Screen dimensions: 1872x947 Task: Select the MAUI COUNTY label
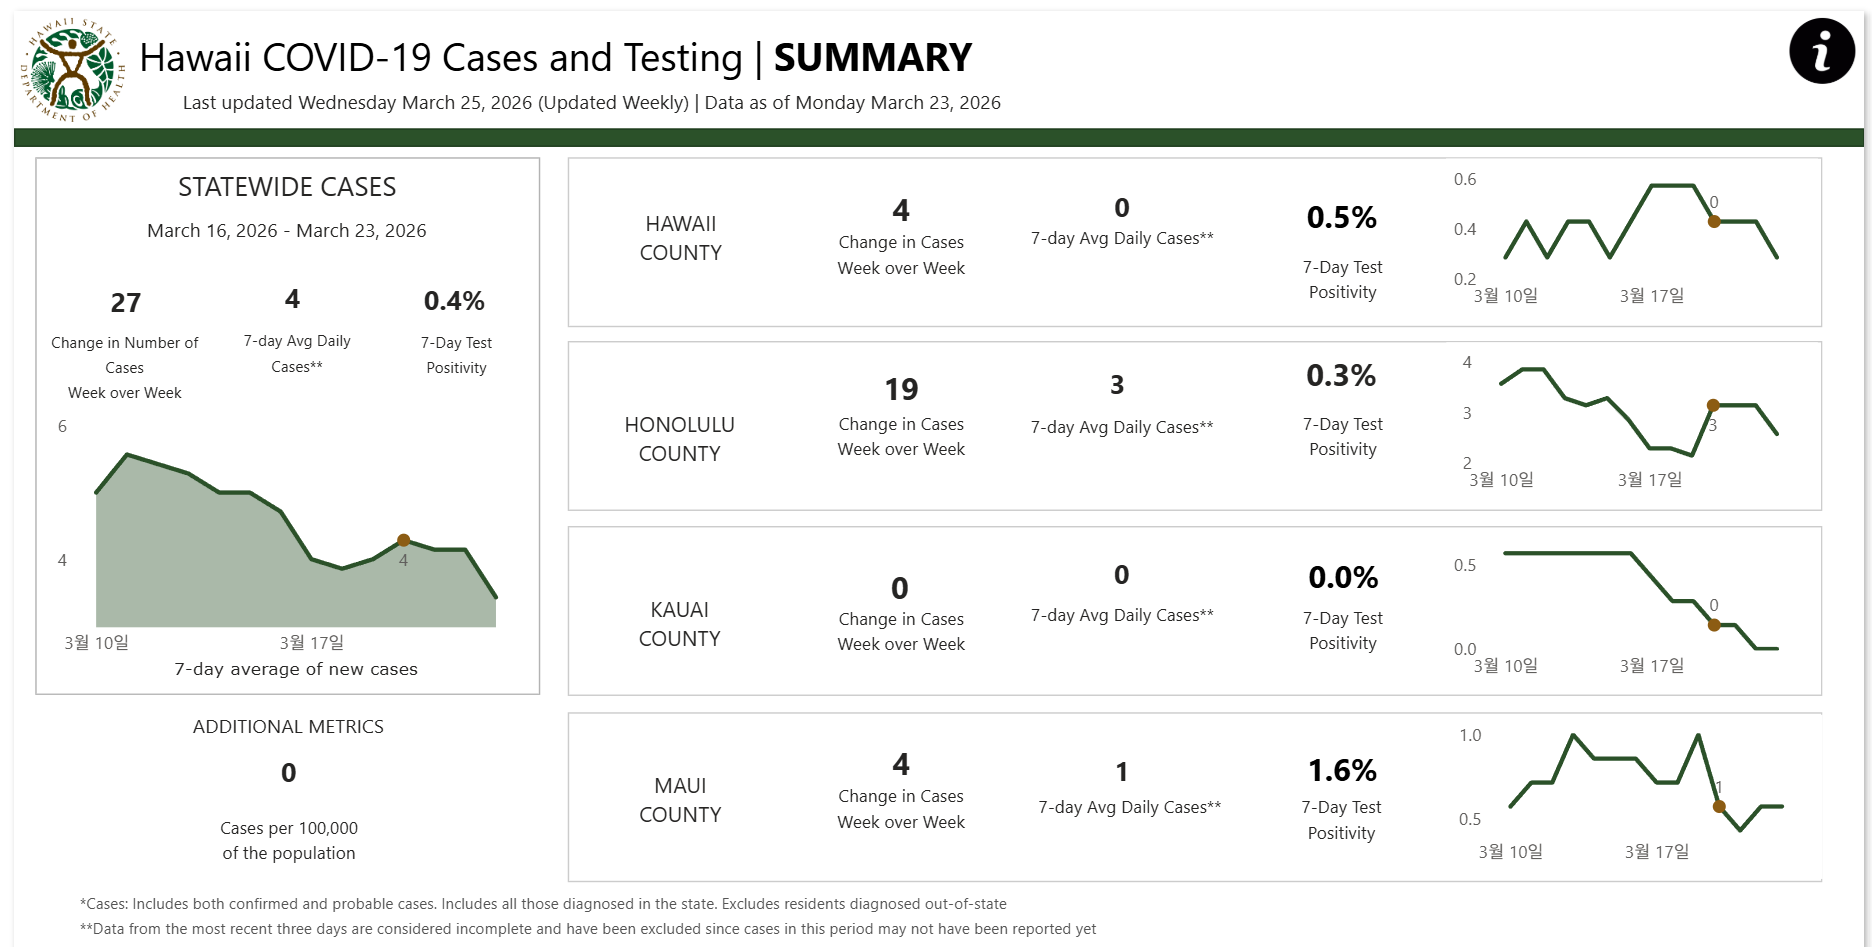[680, 800]
